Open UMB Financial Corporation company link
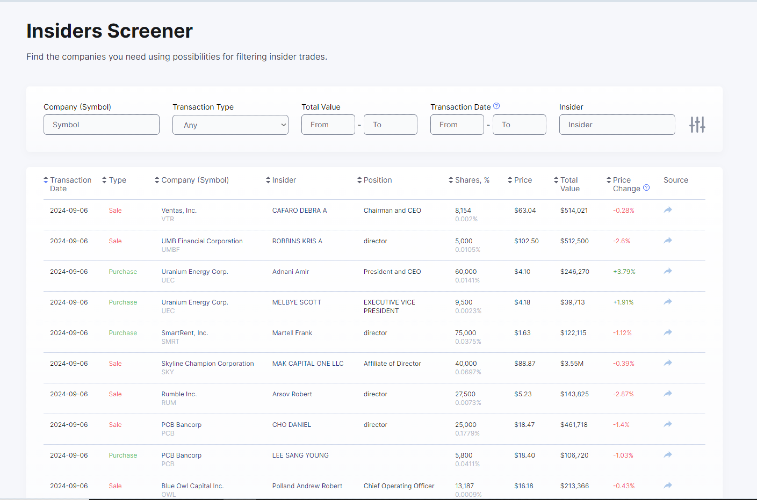The width and height of the screenshot is (757, 500). tap(202, 241)
